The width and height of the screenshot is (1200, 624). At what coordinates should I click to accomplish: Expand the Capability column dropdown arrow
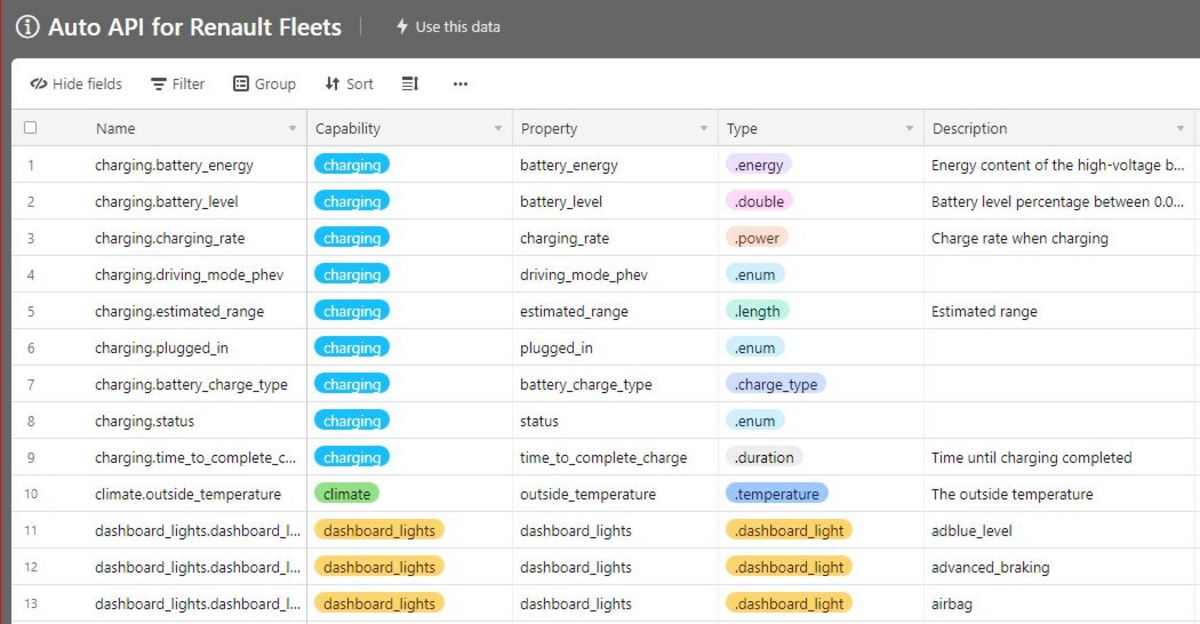498,129
